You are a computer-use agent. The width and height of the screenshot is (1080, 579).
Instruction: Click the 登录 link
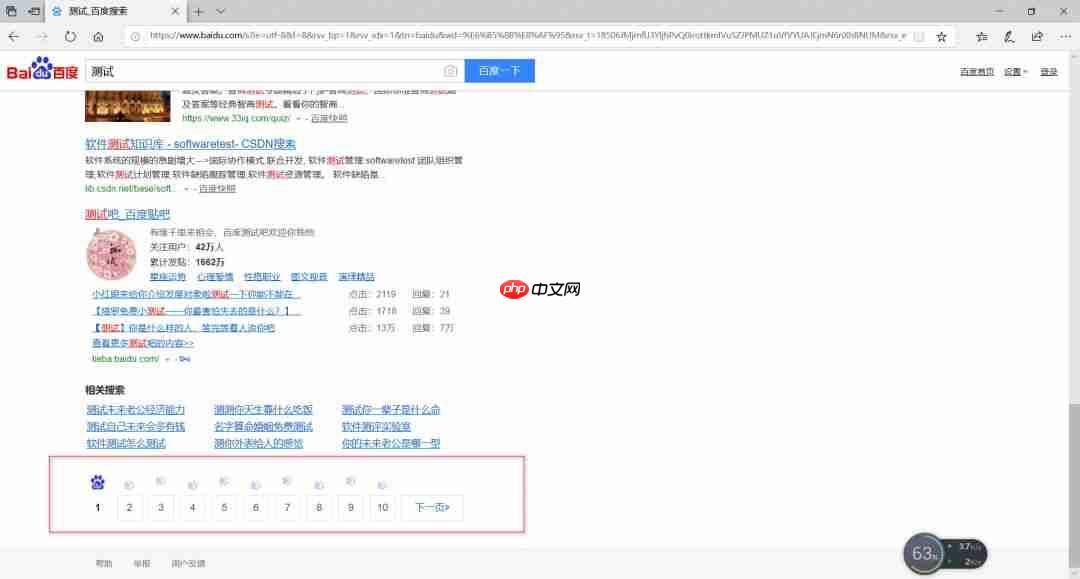pos(1048,71)
